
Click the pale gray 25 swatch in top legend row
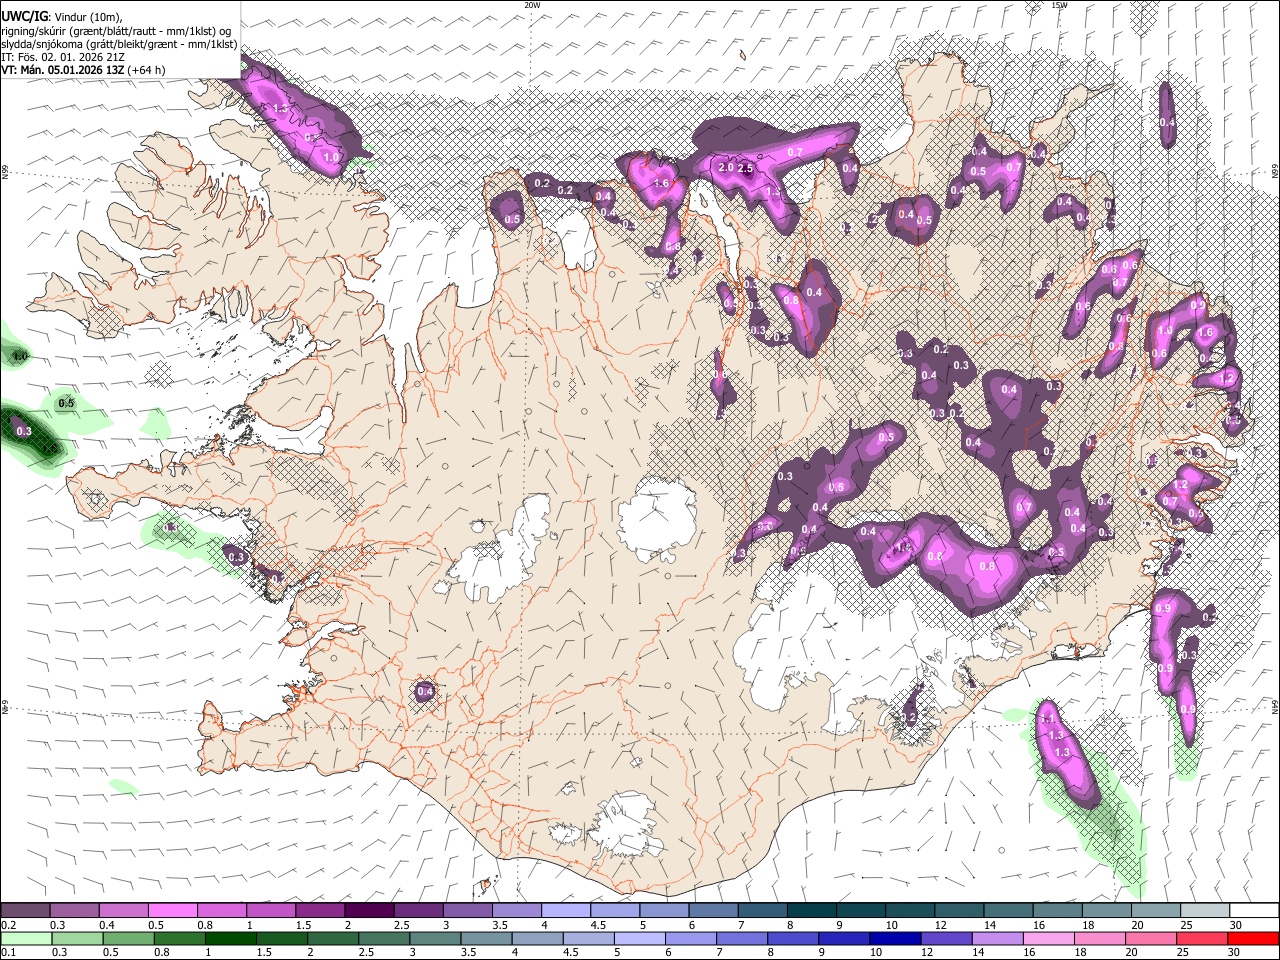coord(1205,911)
